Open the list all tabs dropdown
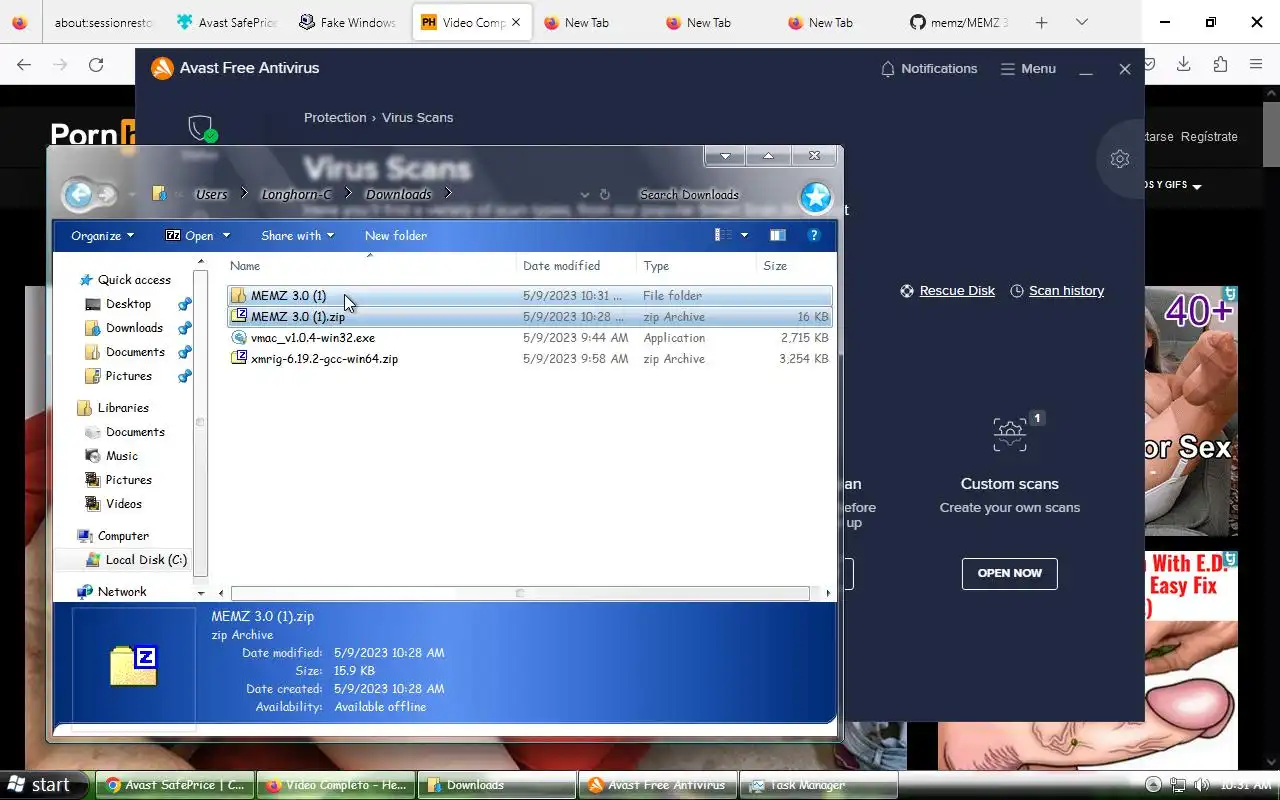Screen dimensions: 1280x800 point(1081,22)
